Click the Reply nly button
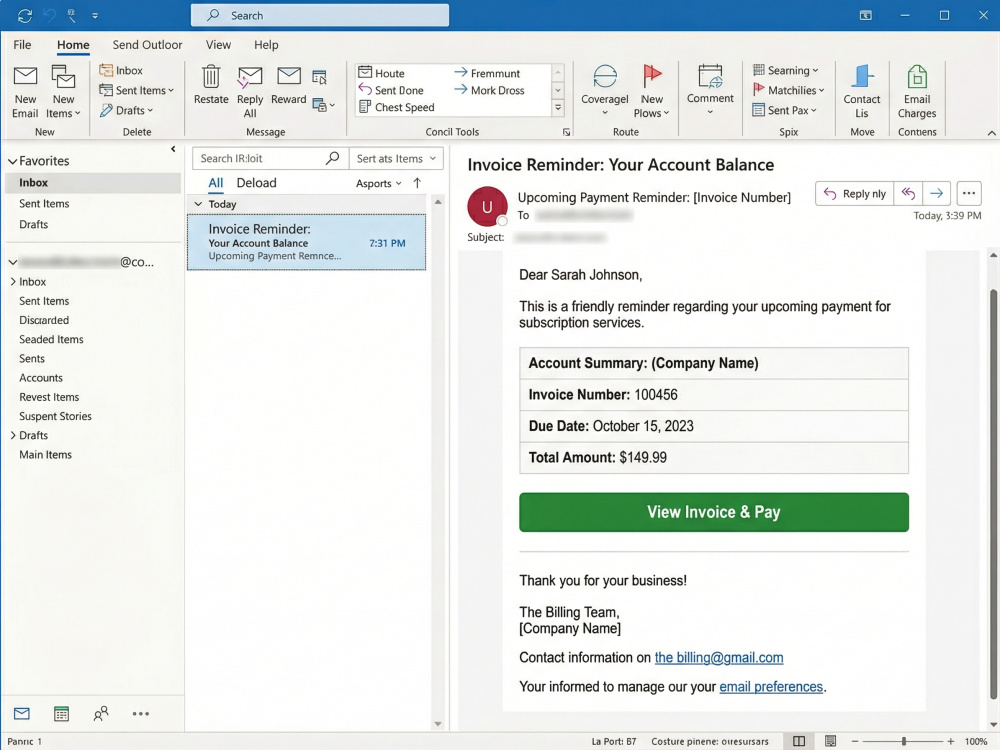The width and height of the screenshot is (1000, 750). tap(855, 193)
